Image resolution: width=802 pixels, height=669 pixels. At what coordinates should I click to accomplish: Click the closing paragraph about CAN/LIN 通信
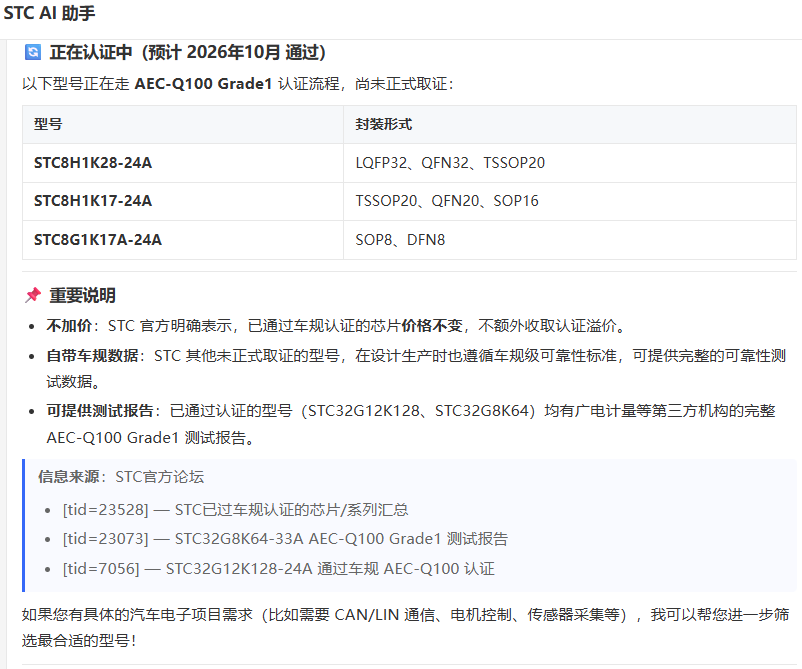[405, 627]
